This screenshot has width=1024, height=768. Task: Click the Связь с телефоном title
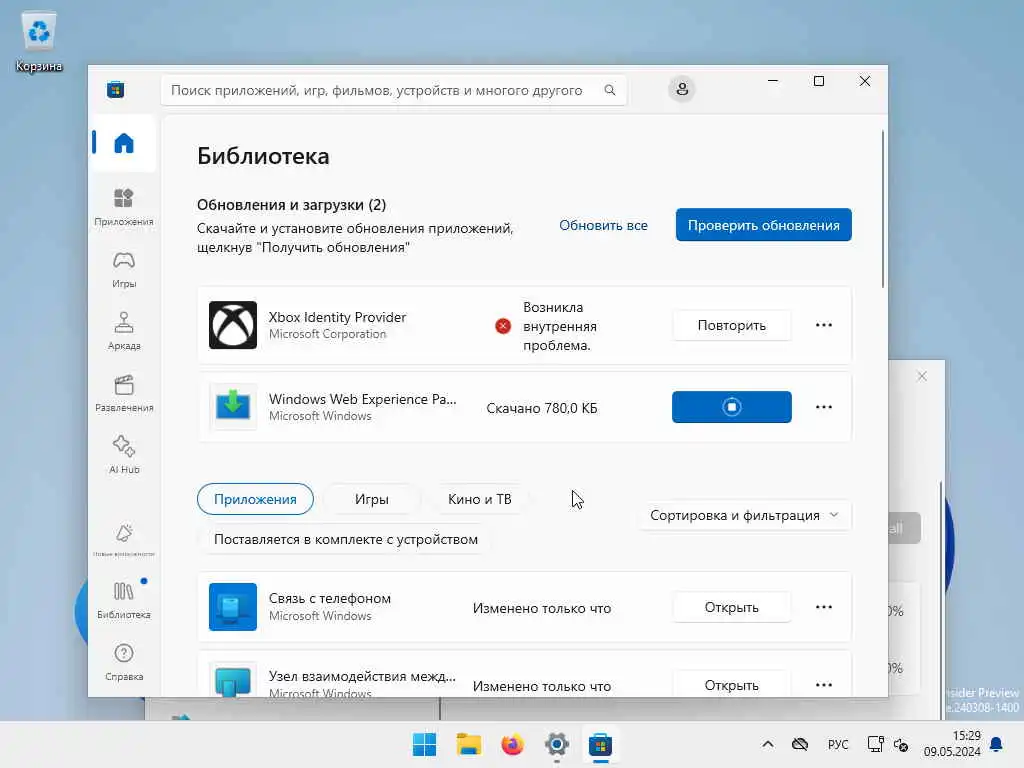[x=330, y=598]
